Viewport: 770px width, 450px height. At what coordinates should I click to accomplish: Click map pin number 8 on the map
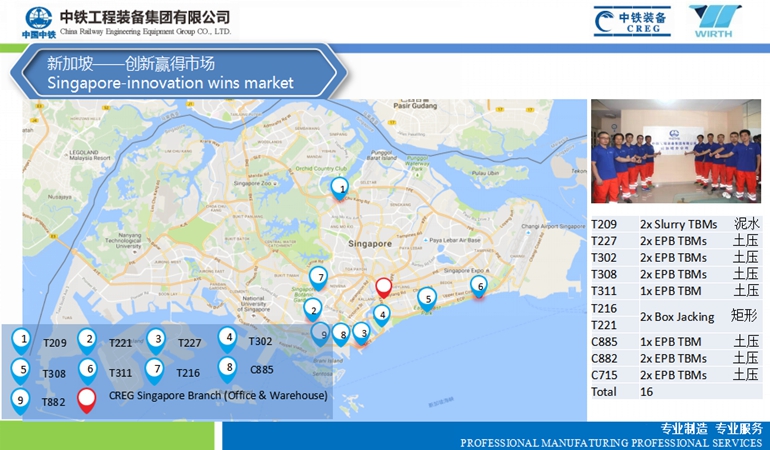[x=341, y=335]
